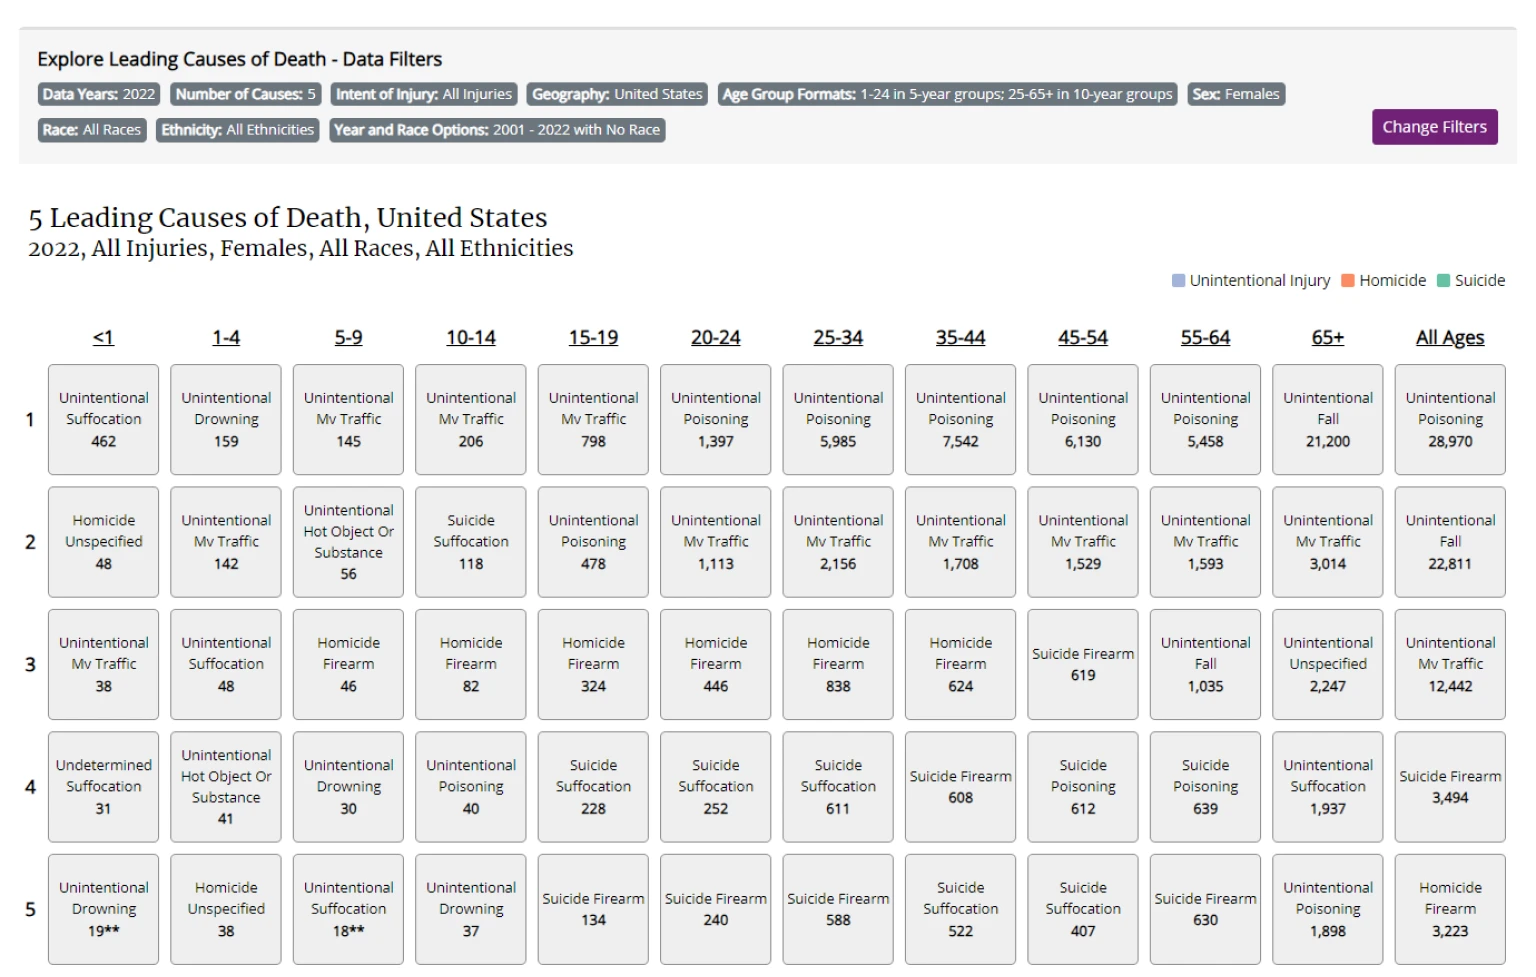Click the Change Filters button
1536x977 pixels.
pyautogui.click(x=1434, y=127)
